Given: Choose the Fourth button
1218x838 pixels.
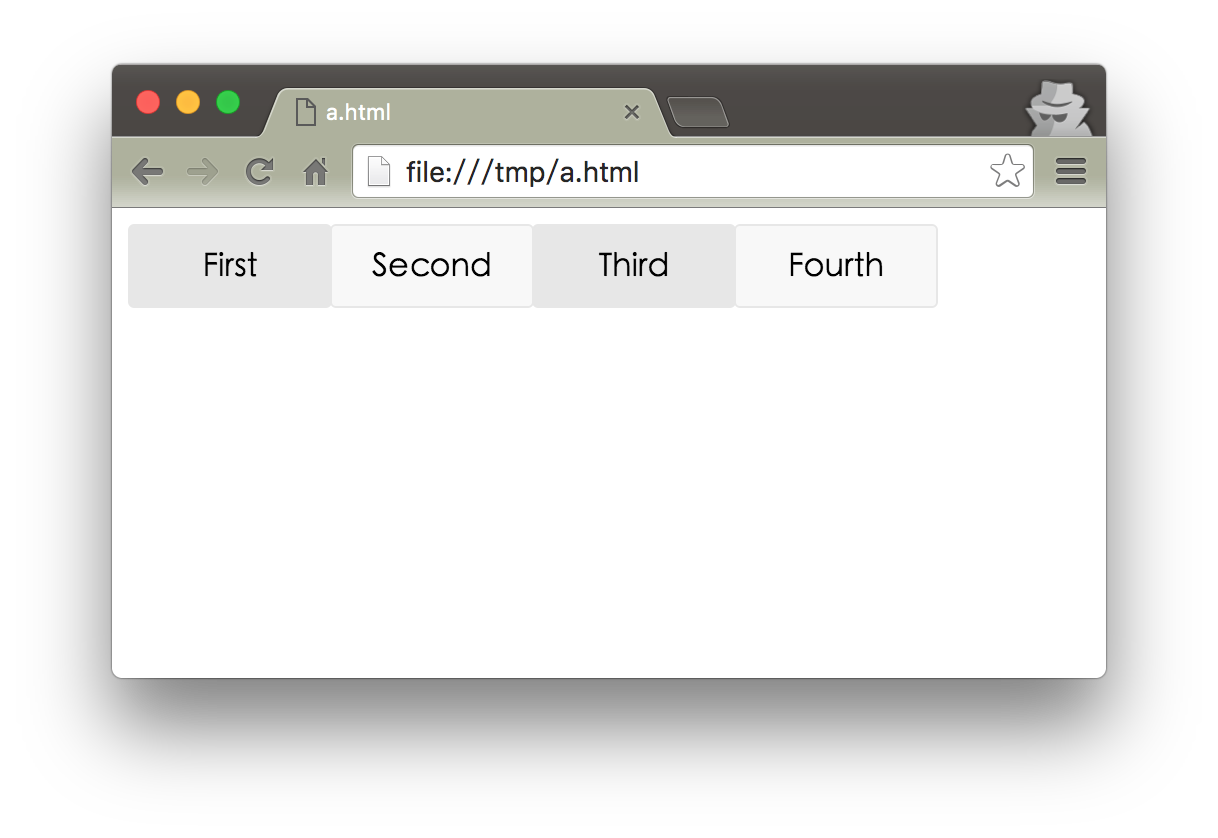Looking at the screenshot, I should pyautogui.click(x=836, y=266).
